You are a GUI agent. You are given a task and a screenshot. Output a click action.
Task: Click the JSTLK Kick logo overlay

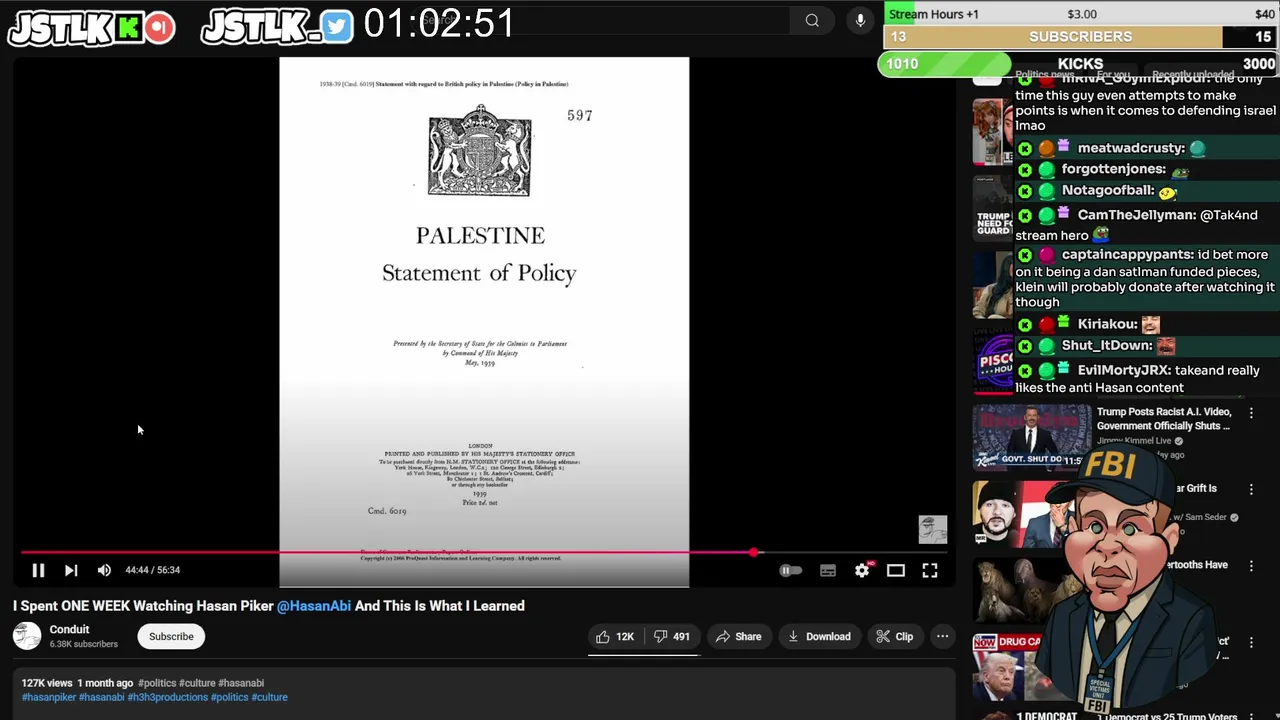(91, 27)
